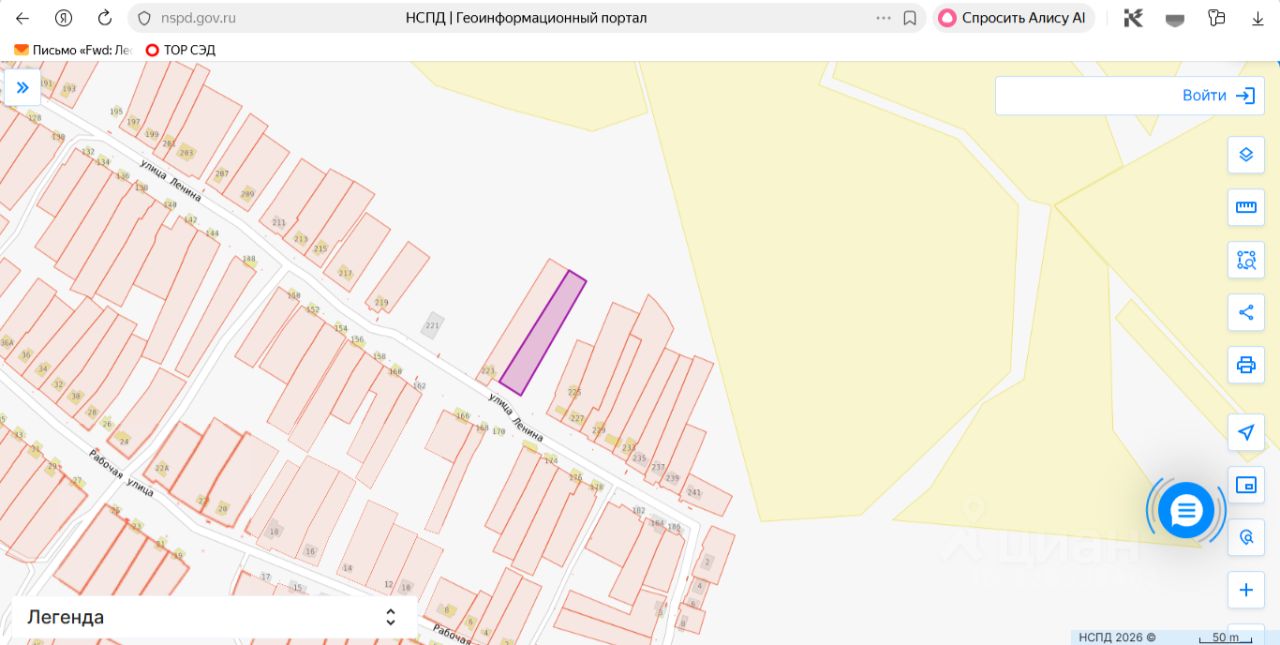Share the current map view

coord(1246,312)
